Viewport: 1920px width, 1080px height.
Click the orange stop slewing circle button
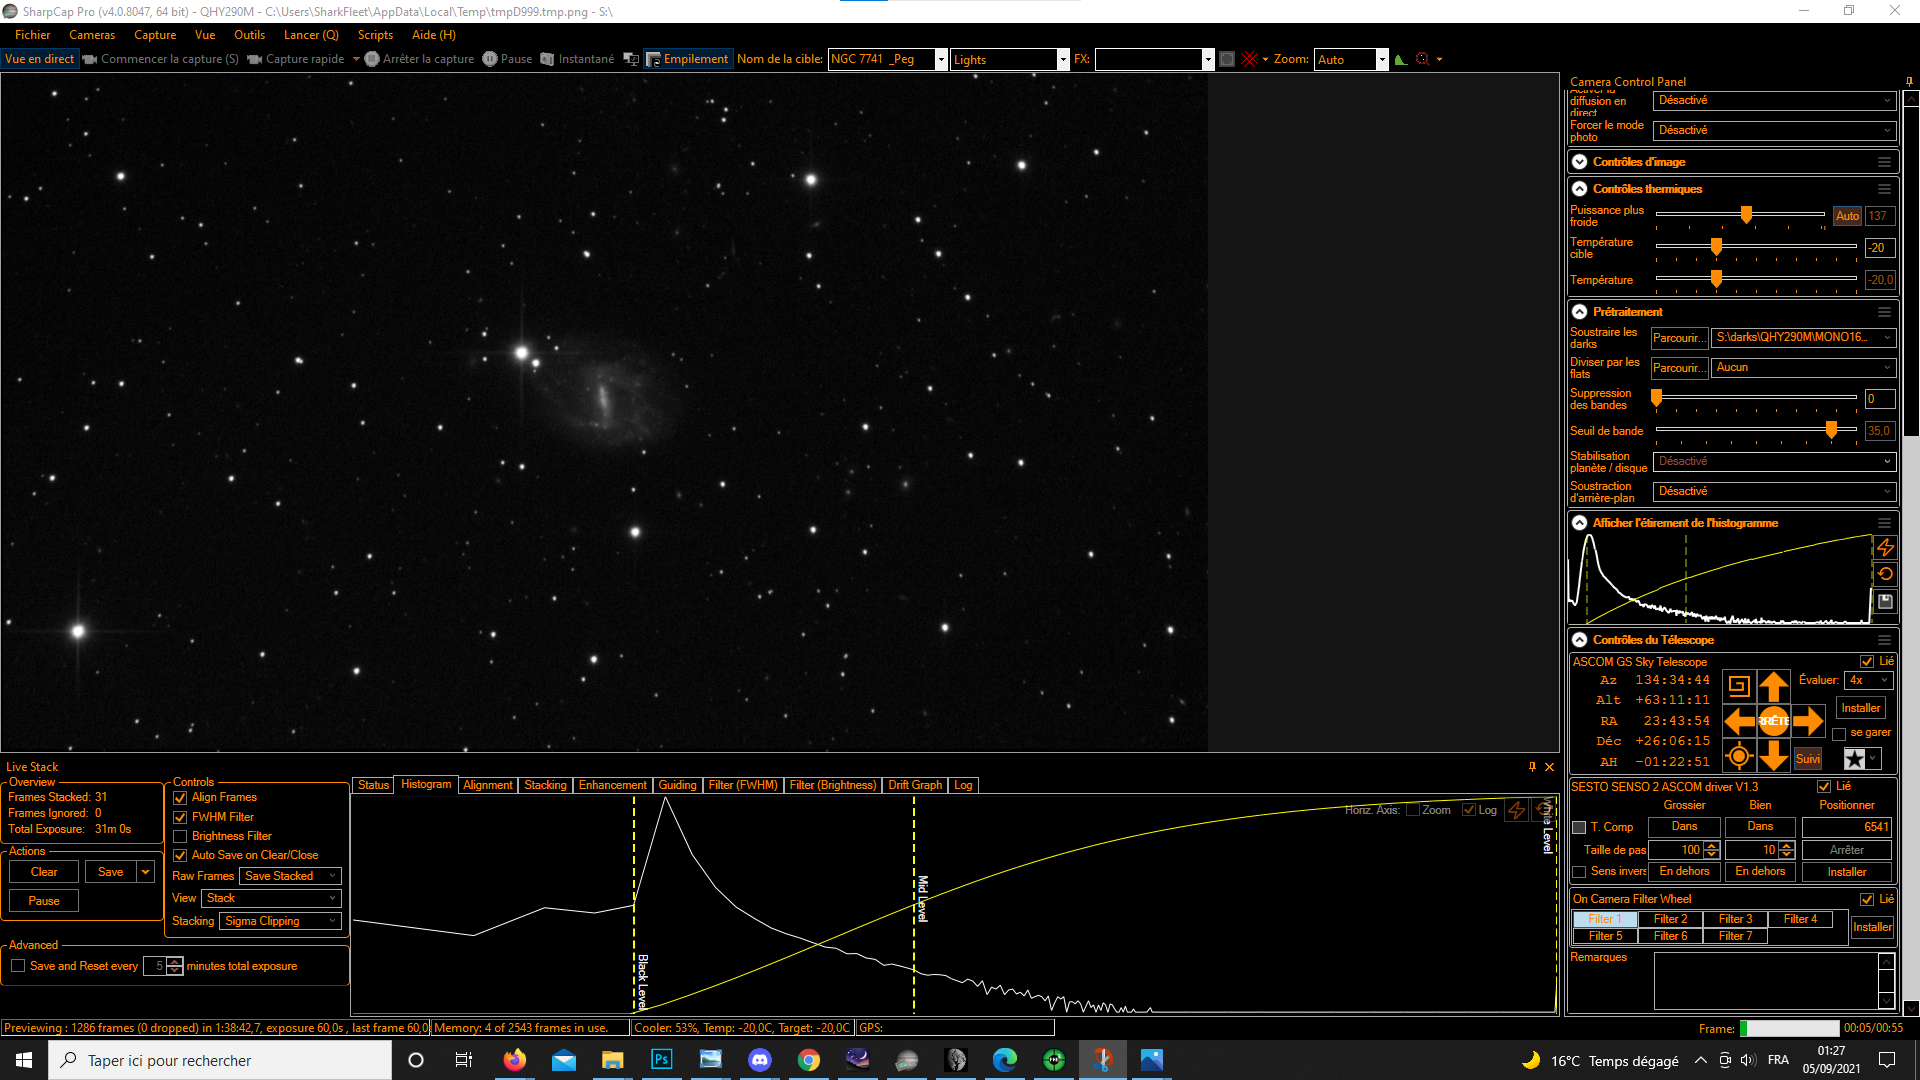tap(1774, 721)
